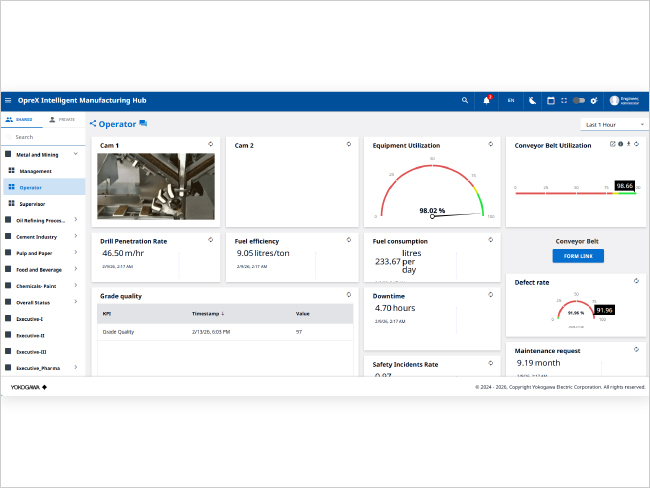This screenshot has height=488, width=650.
Task: Select the Grade Quality table row
Action: [x=225, y=332]
